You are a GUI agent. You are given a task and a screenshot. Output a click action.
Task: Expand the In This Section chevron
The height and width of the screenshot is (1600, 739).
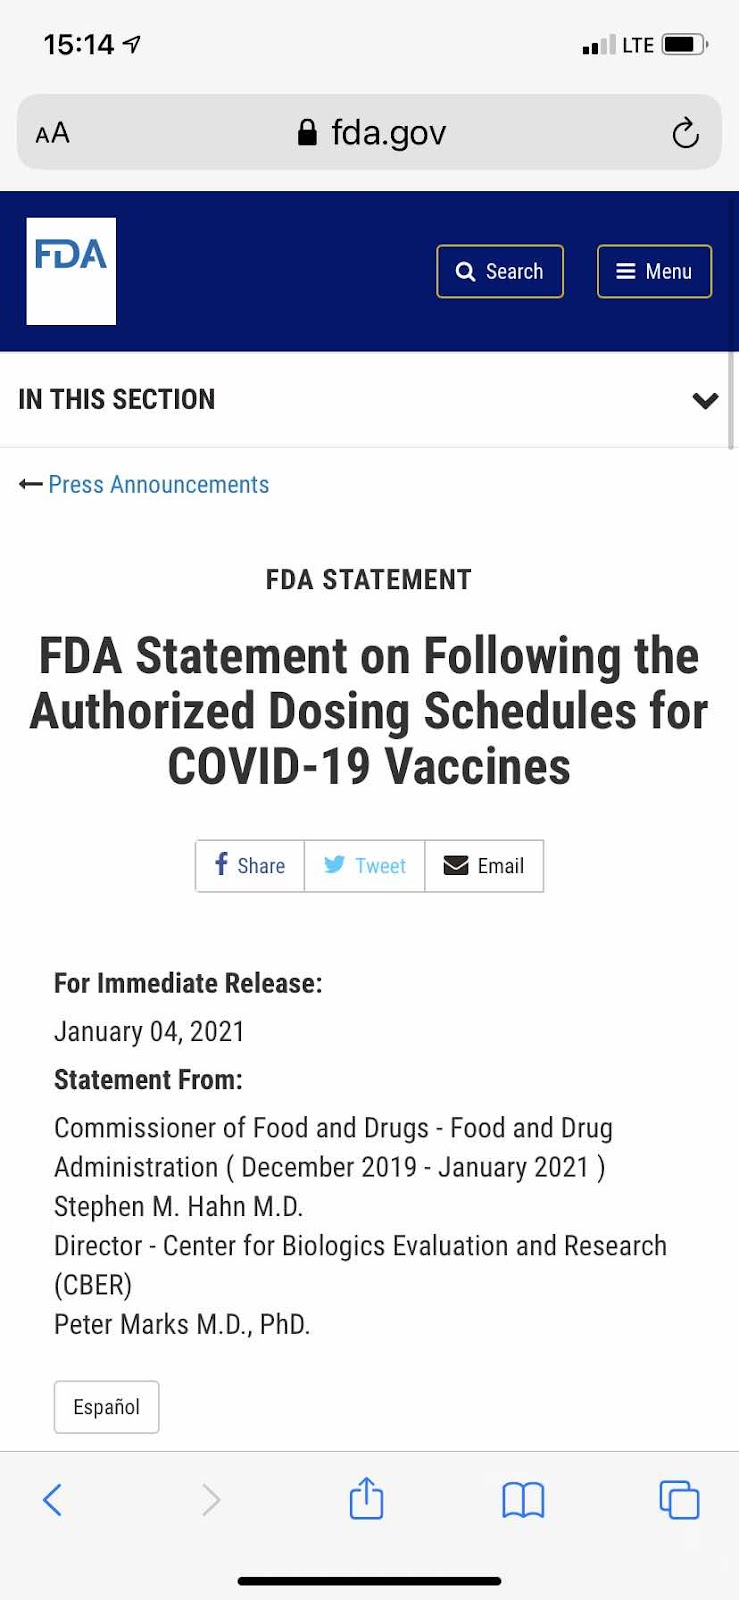coord(705,400)
